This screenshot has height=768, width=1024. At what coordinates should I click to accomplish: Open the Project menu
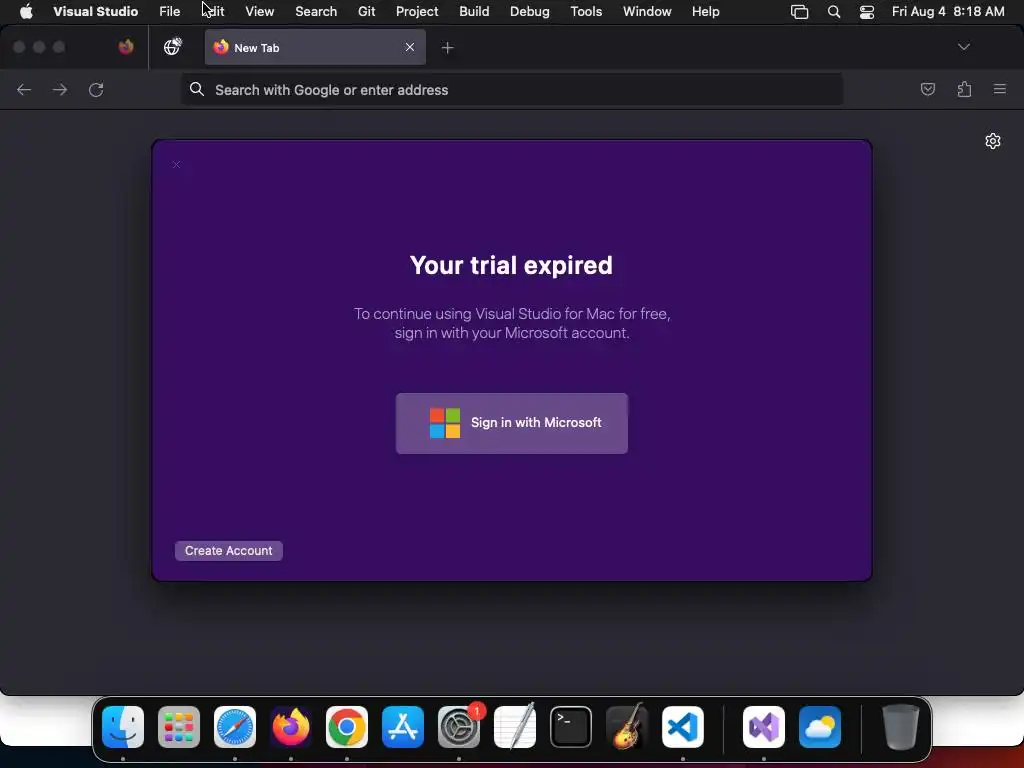[x=417, y=11]
